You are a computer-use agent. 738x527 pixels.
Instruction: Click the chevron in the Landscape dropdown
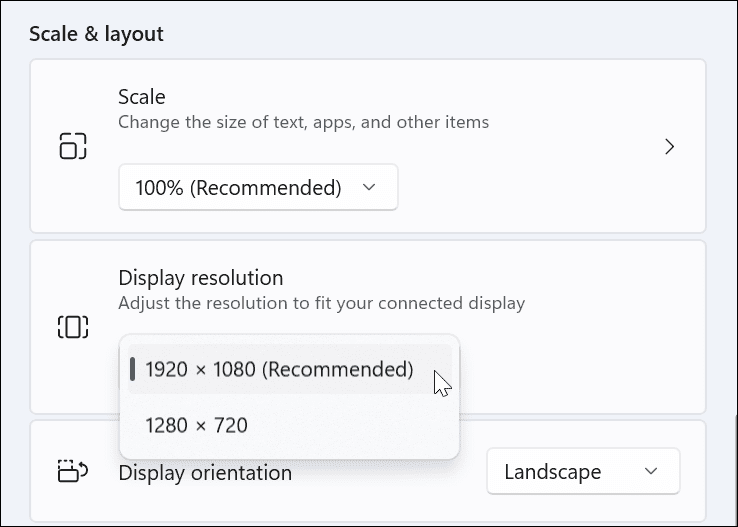651,471
